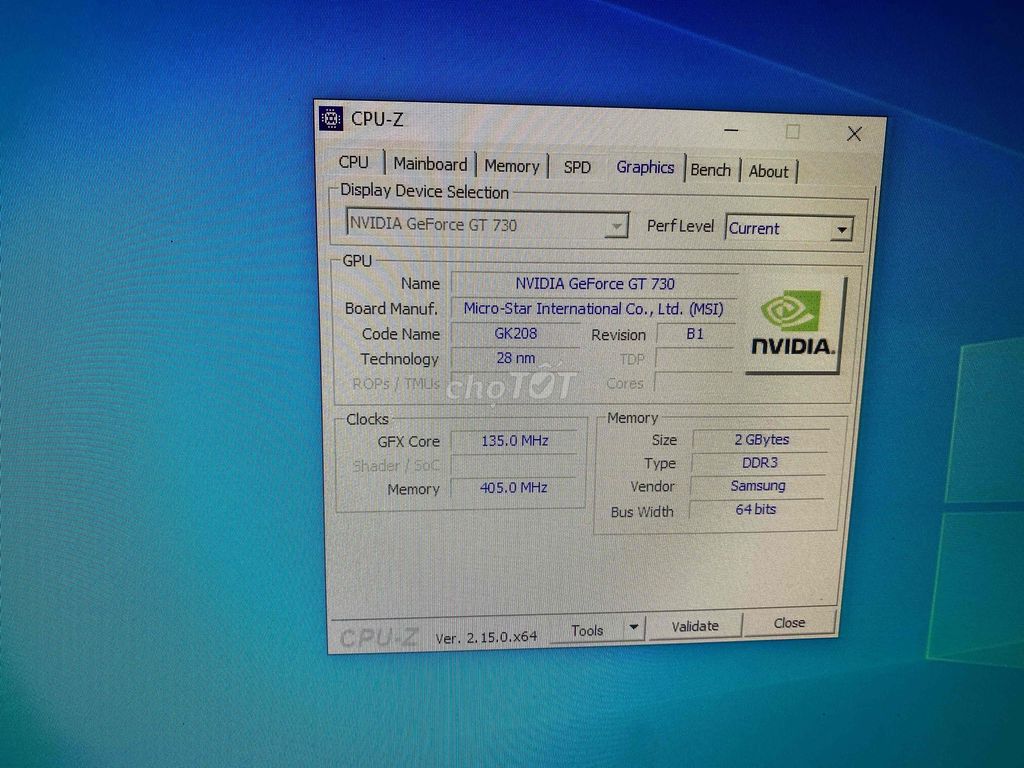Expand the Perf Level Current dropdown
This screenshot has height=768, width=1024.
coord(789,229)
